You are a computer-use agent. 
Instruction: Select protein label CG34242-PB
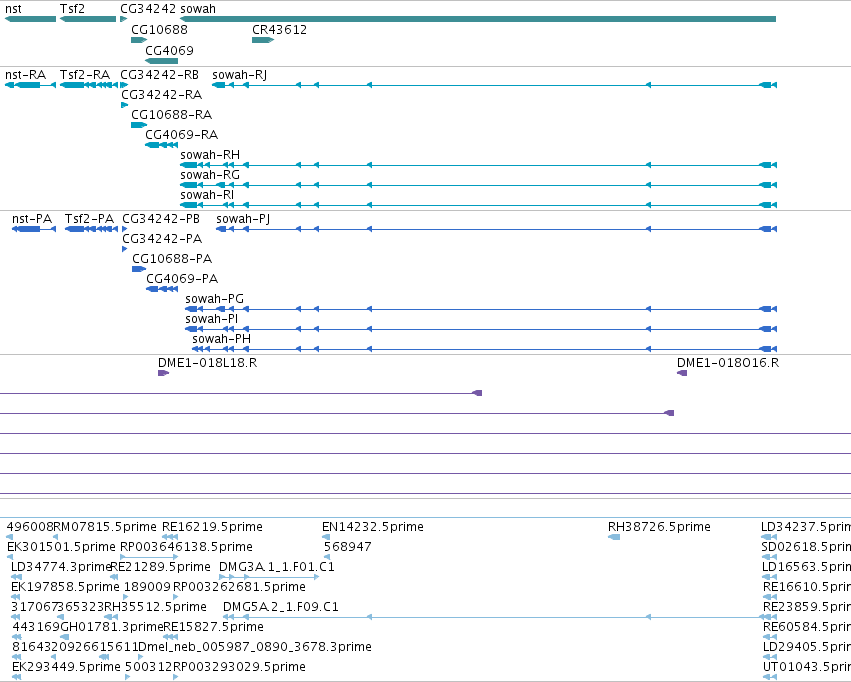click(161, 219)
